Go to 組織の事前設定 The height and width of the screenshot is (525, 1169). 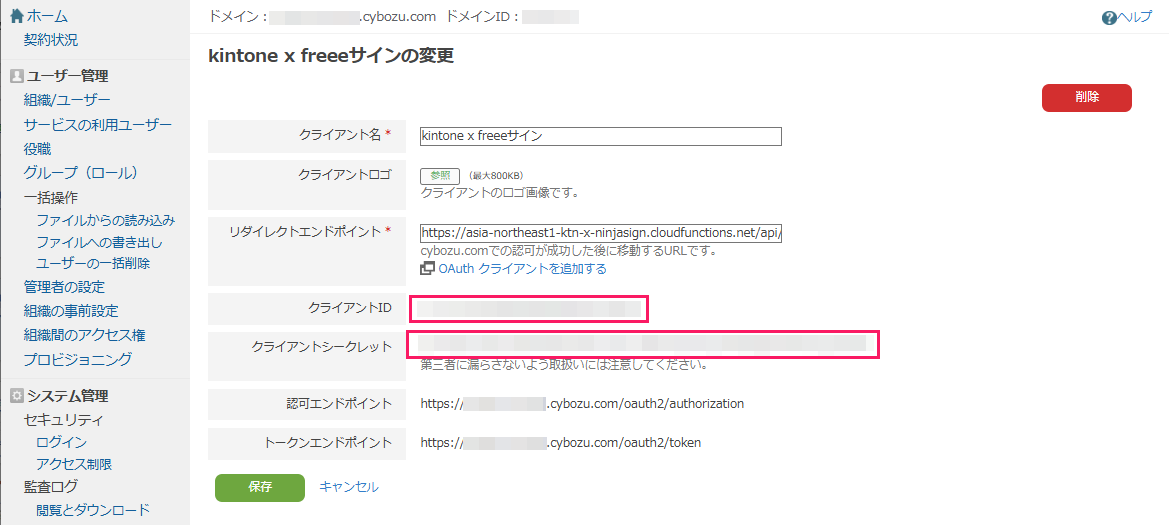pos(71,311)
